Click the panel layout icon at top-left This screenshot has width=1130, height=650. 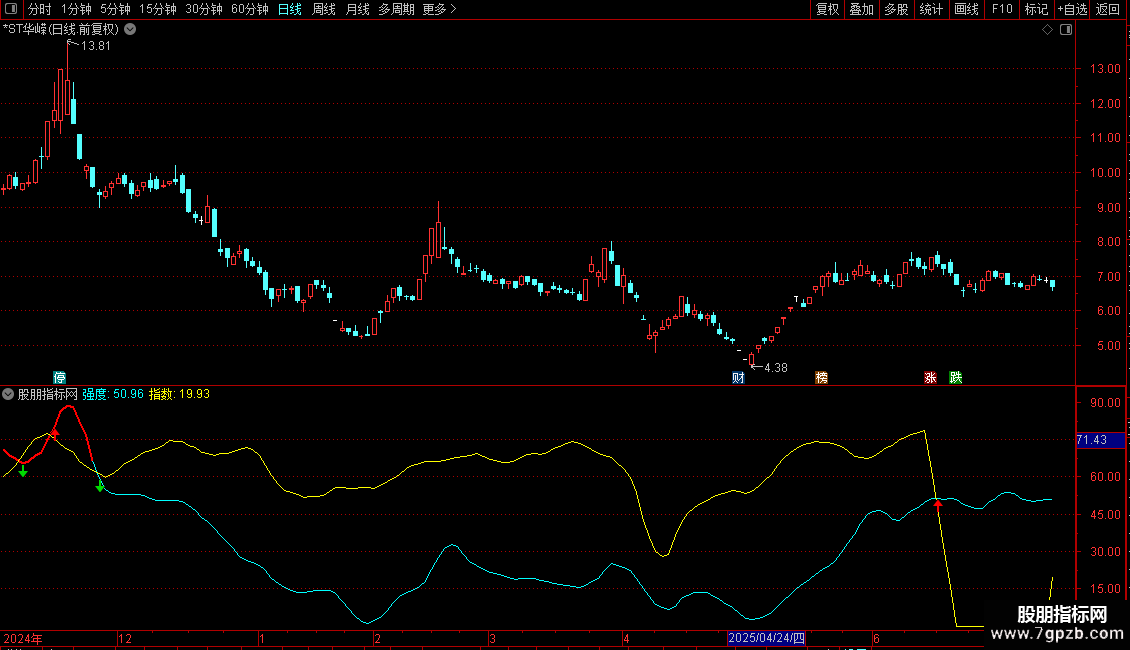coord(11,9)
